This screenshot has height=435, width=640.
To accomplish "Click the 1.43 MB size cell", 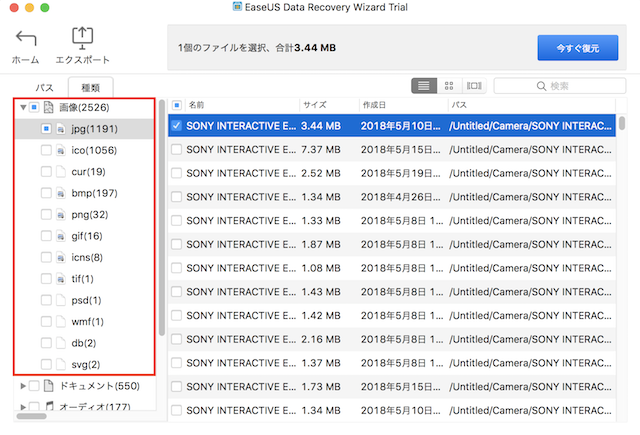I will click(x=321, y=292).
